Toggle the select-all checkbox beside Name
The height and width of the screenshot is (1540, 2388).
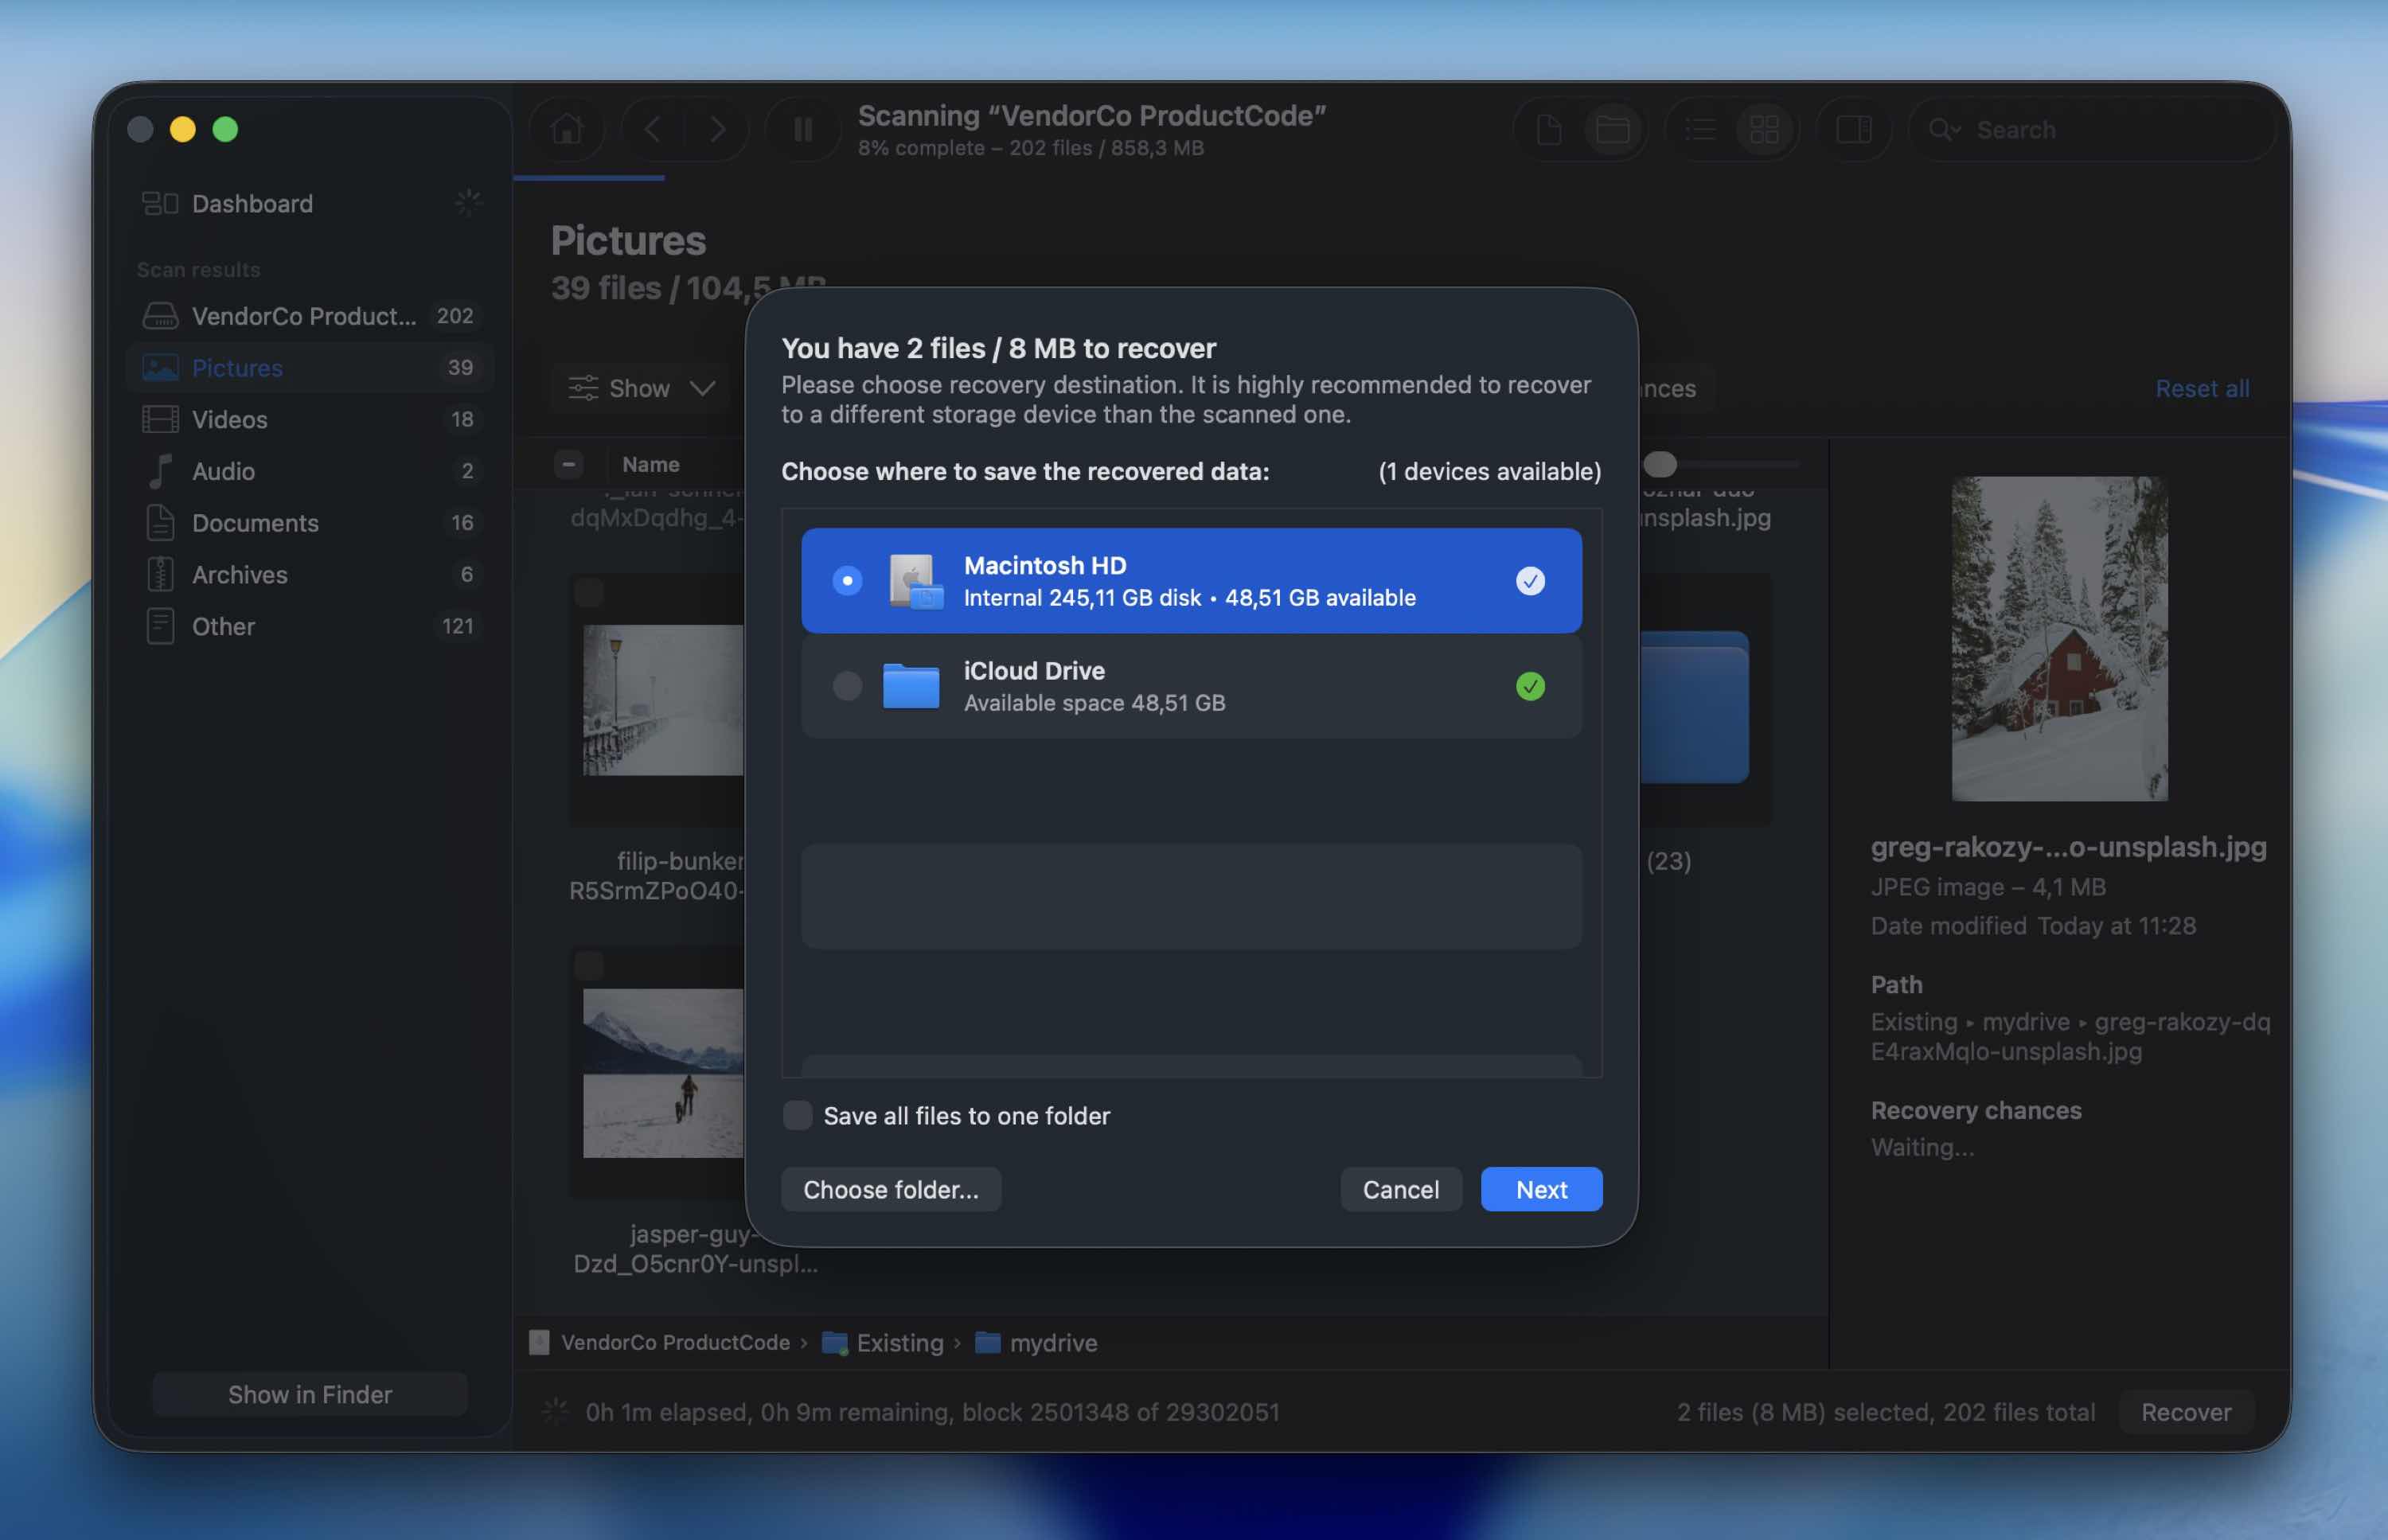click(568, 464)
